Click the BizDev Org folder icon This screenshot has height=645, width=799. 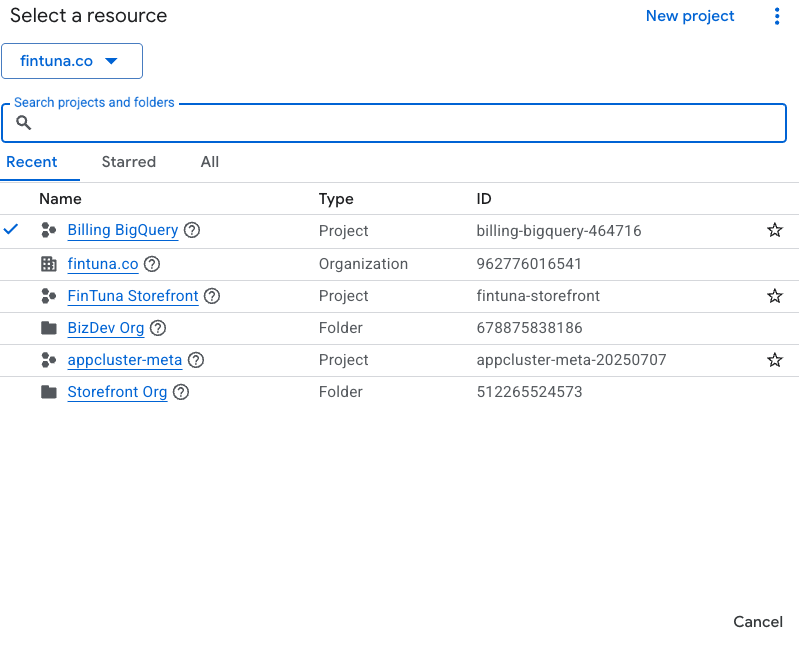point(48,328)
